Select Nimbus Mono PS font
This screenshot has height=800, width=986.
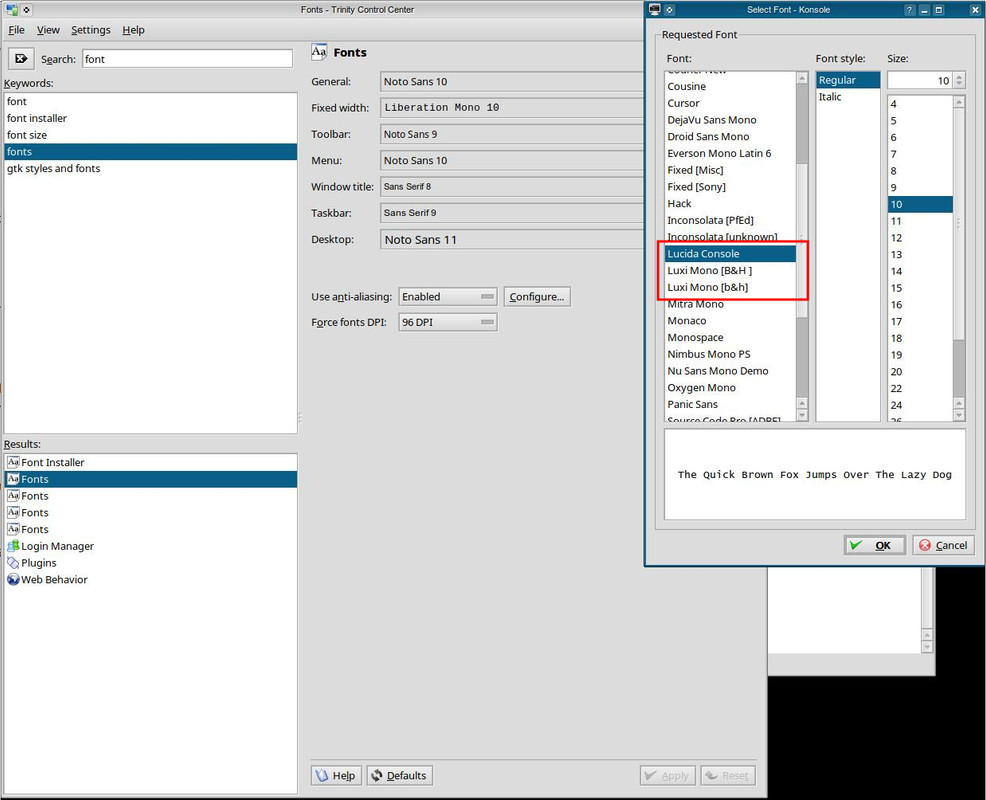(x=730, y=354)
